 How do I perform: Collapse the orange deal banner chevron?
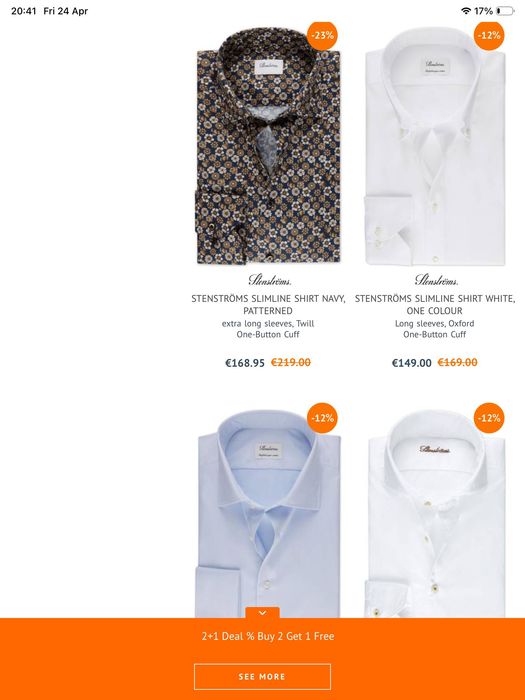[262, 612]
